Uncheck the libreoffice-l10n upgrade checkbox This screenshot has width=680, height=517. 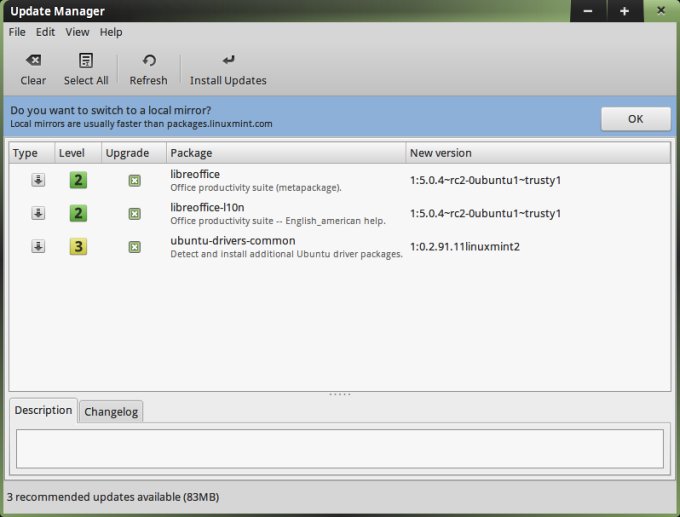pyautogui.click(x=134, y=213)
